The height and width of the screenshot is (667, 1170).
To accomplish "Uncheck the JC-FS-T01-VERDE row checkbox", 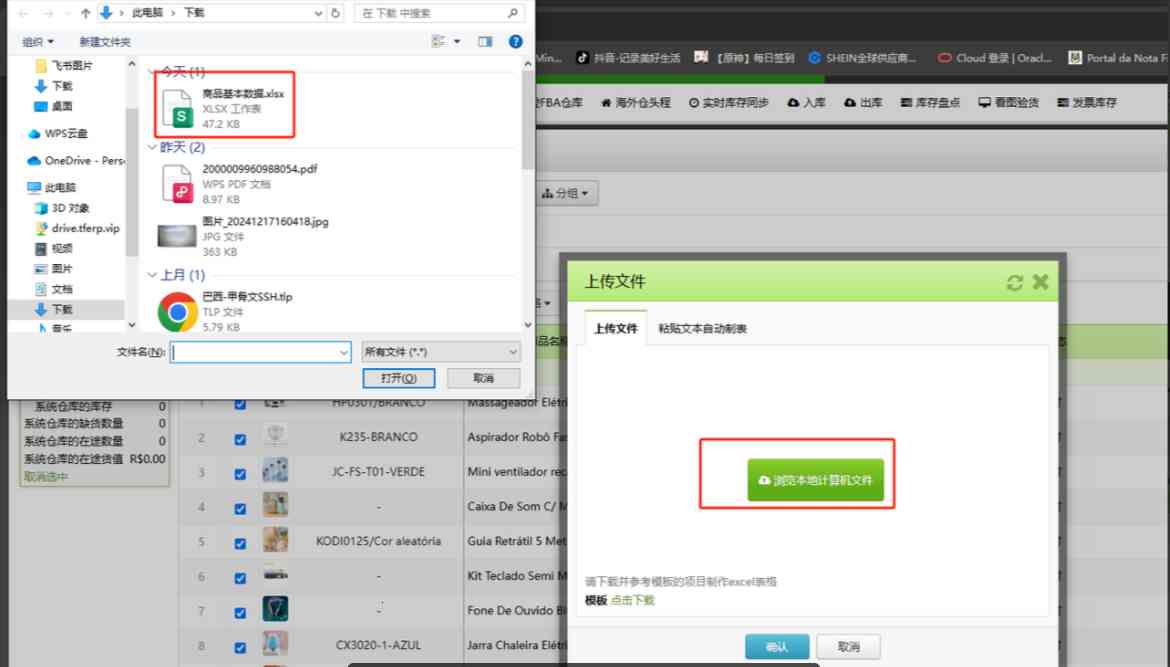I will click(x=240, y=473).
